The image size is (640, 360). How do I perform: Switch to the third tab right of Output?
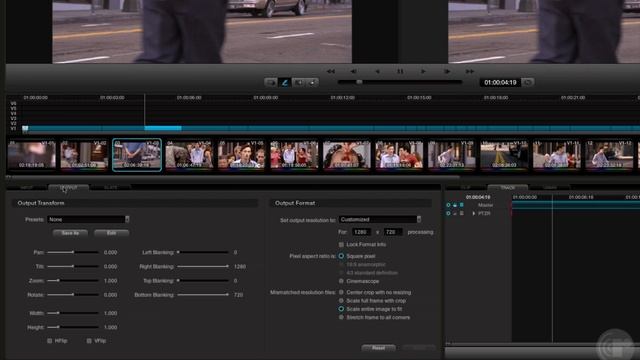[111, 188]
